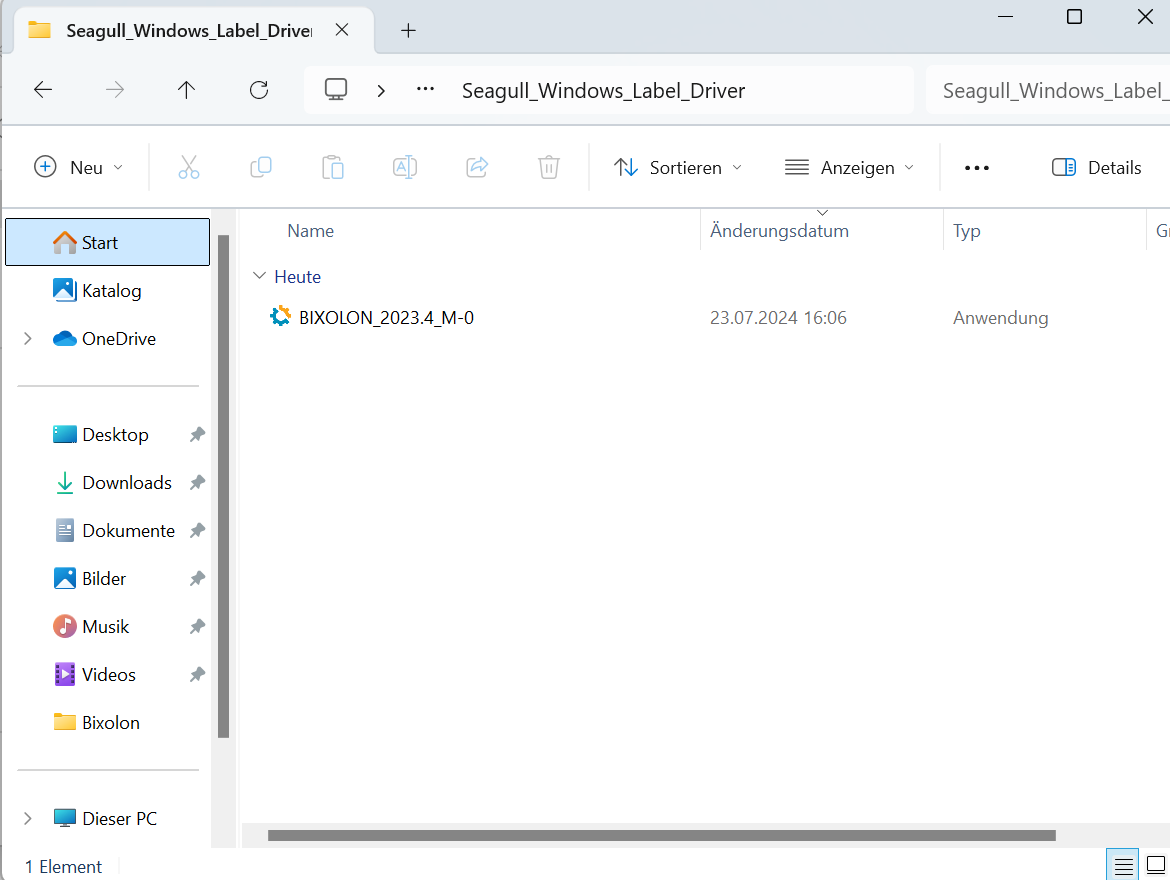Click the pin icon next to Musik

[197, 626]
